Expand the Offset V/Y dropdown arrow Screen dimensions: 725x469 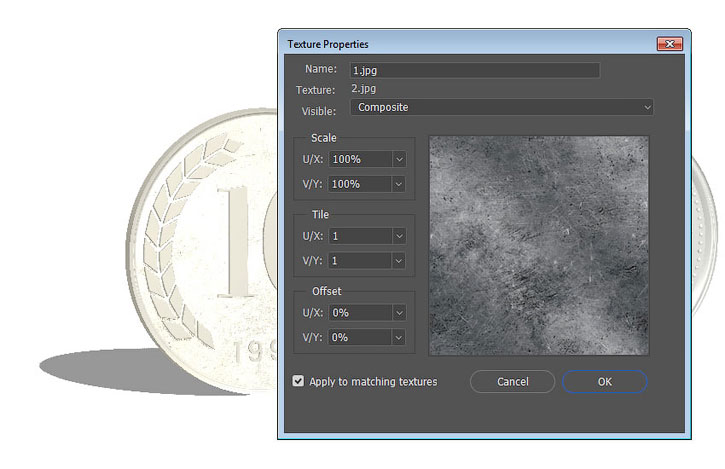coord(399,338)
